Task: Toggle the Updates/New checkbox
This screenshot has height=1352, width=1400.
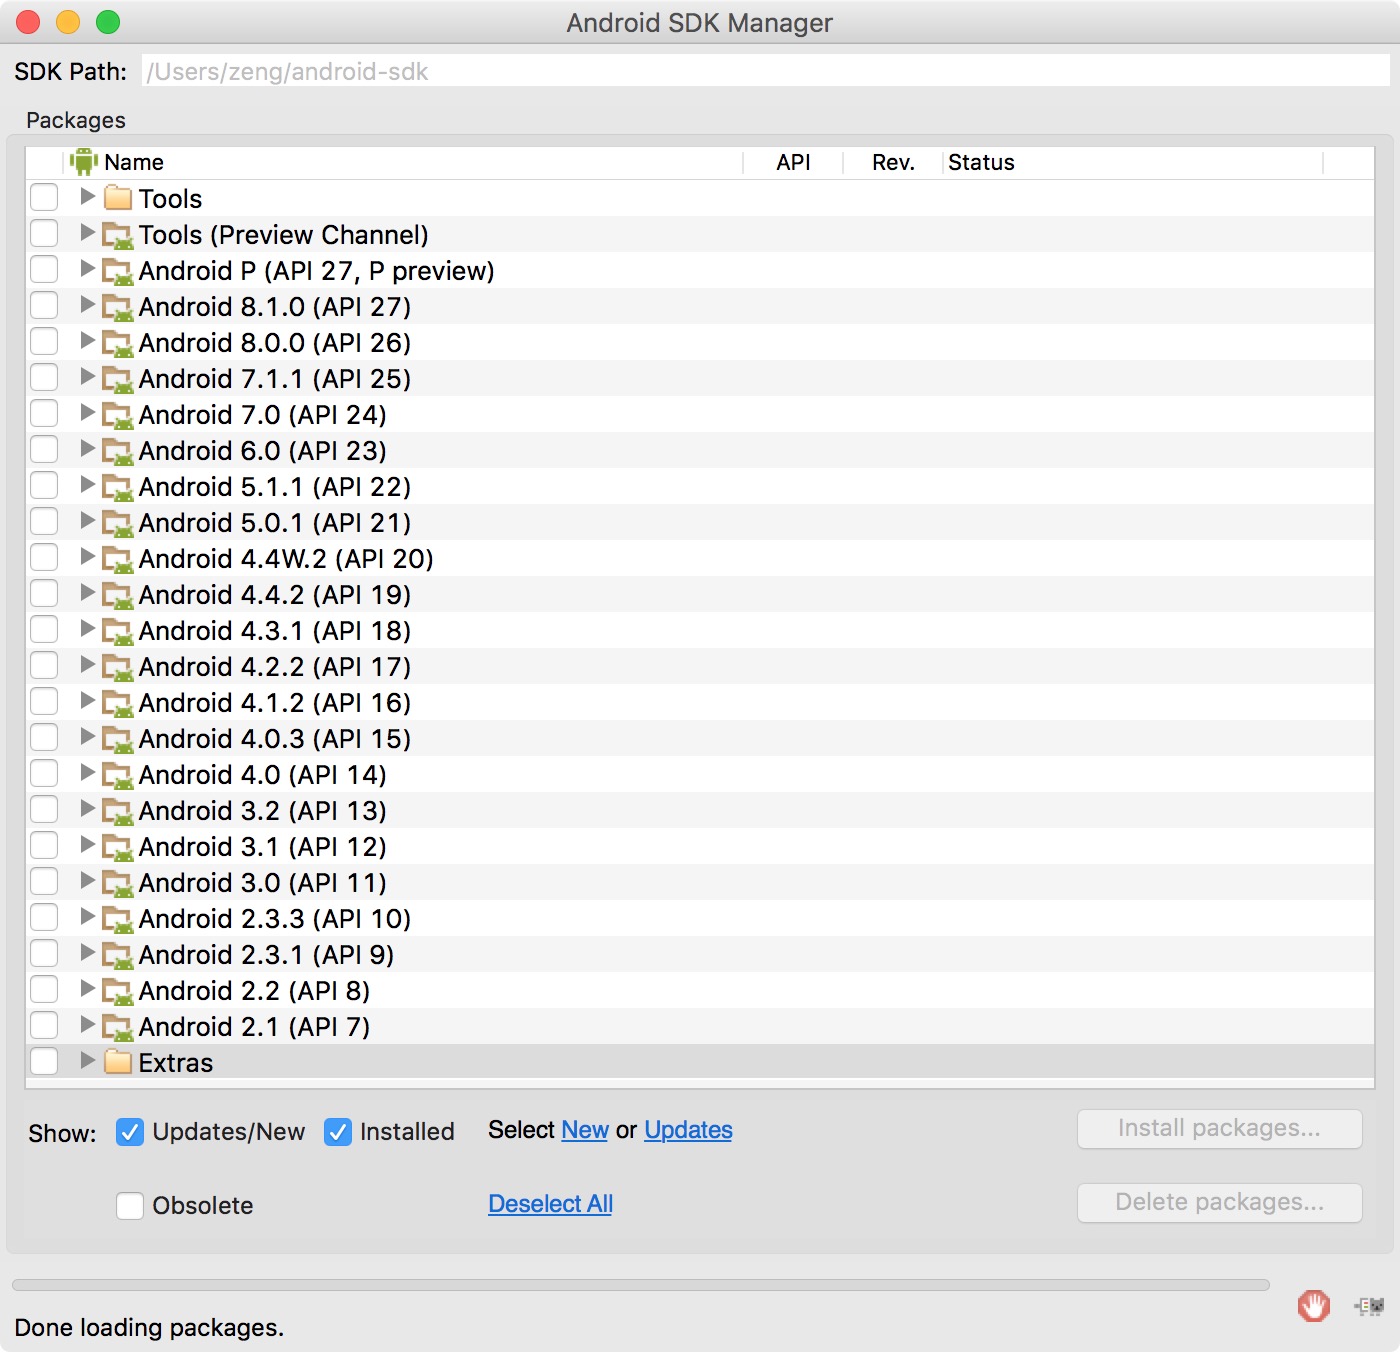Action: 130,1132
